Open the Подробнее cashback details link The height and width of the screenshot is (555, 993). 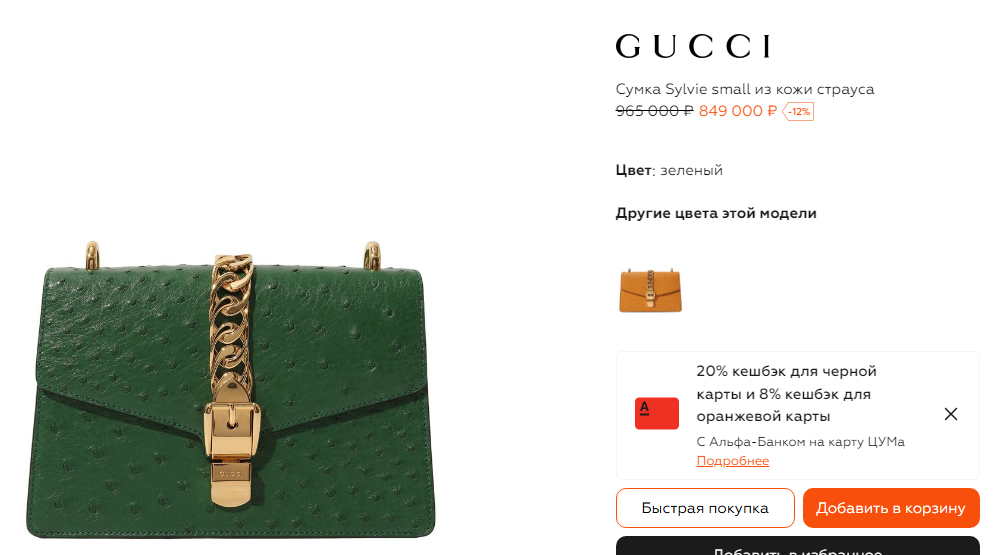(x=733, y=461)
